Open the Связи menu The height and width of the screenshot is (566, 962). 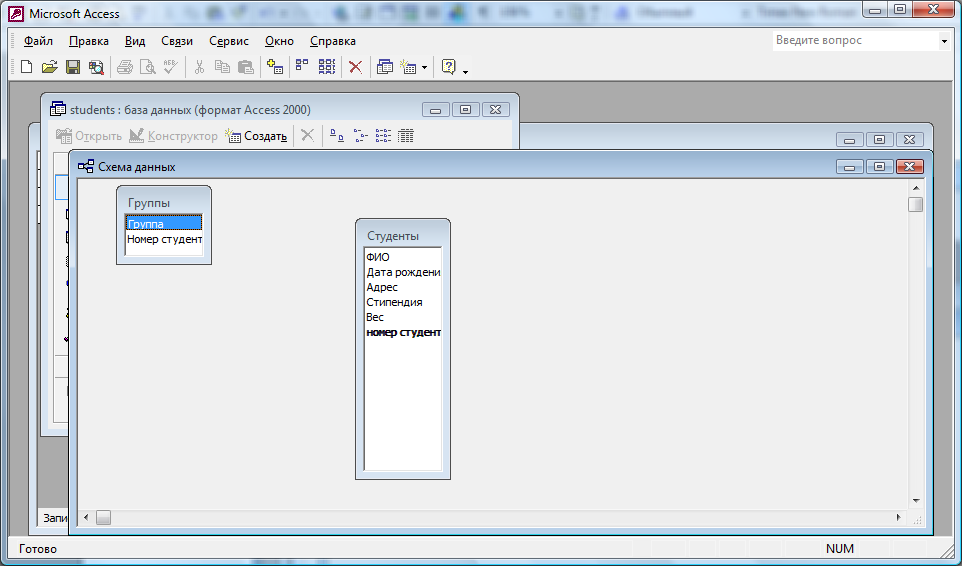[x=177, y=41]
